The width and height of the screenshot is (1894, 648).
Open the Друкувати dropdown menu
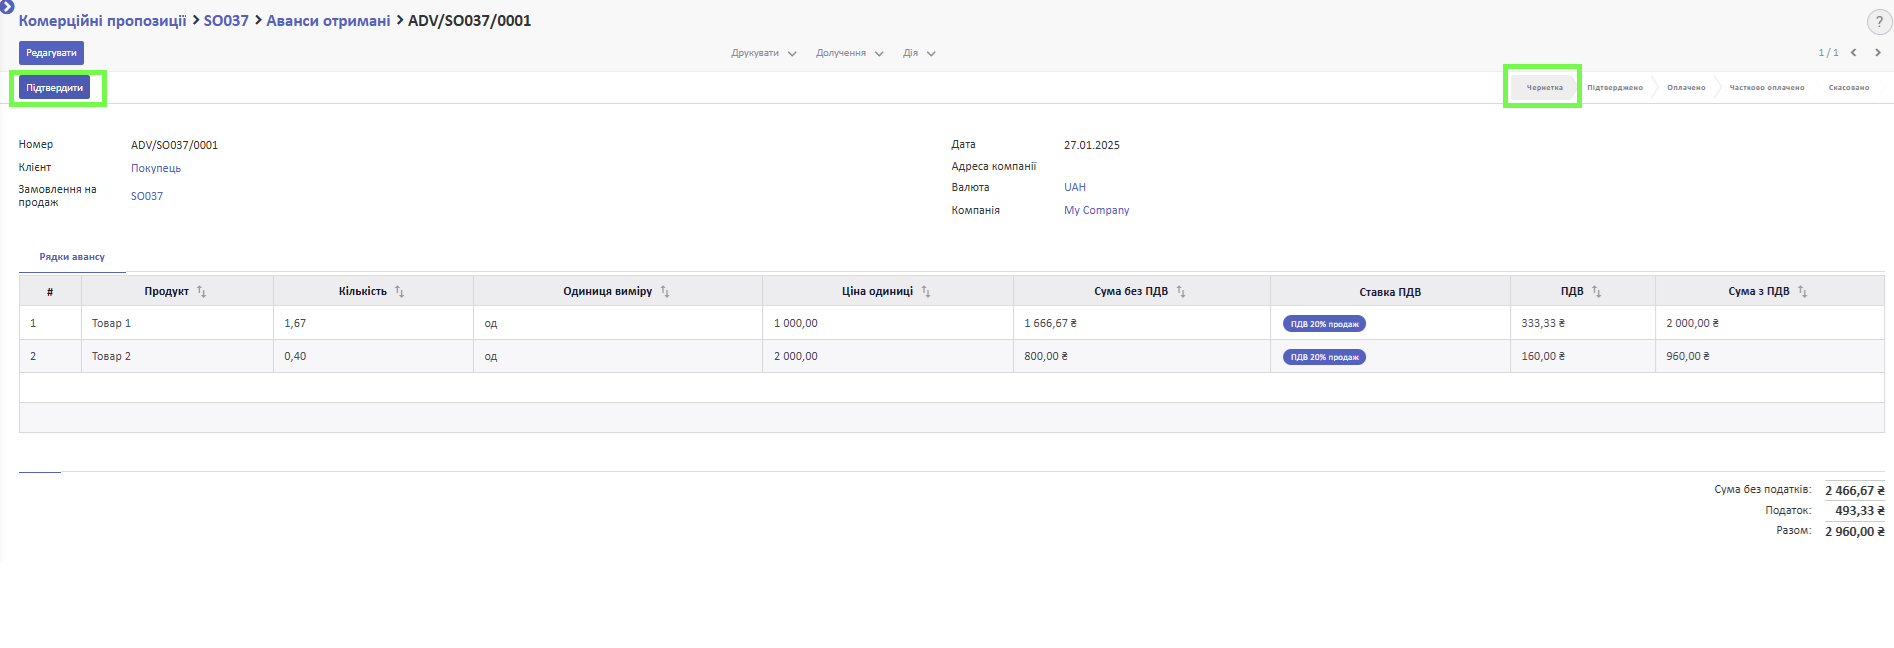pyautogui.click(x=763, y=54)
